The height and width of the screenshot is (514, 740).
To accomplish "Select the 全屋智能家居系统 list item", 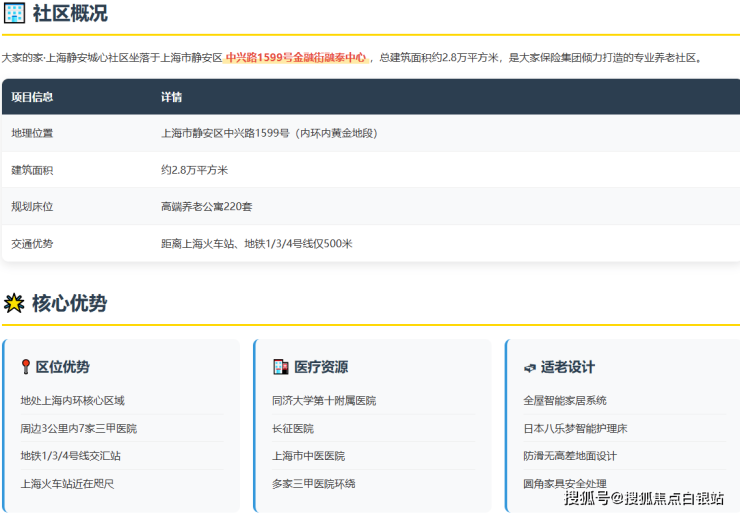I will 565,400.
